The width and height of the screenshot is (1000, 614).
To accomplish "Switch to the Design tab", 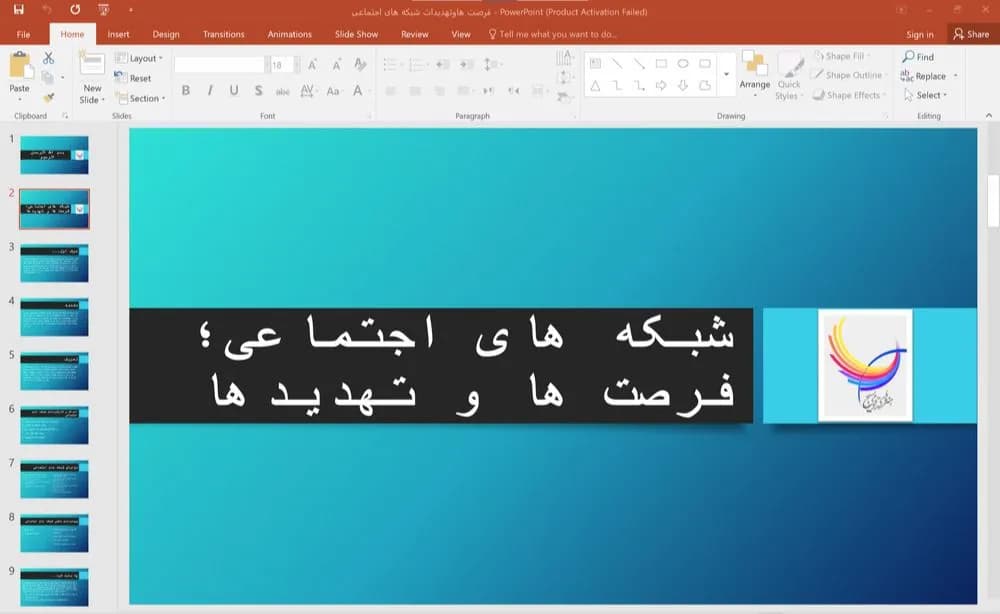I will click(166, 34).
